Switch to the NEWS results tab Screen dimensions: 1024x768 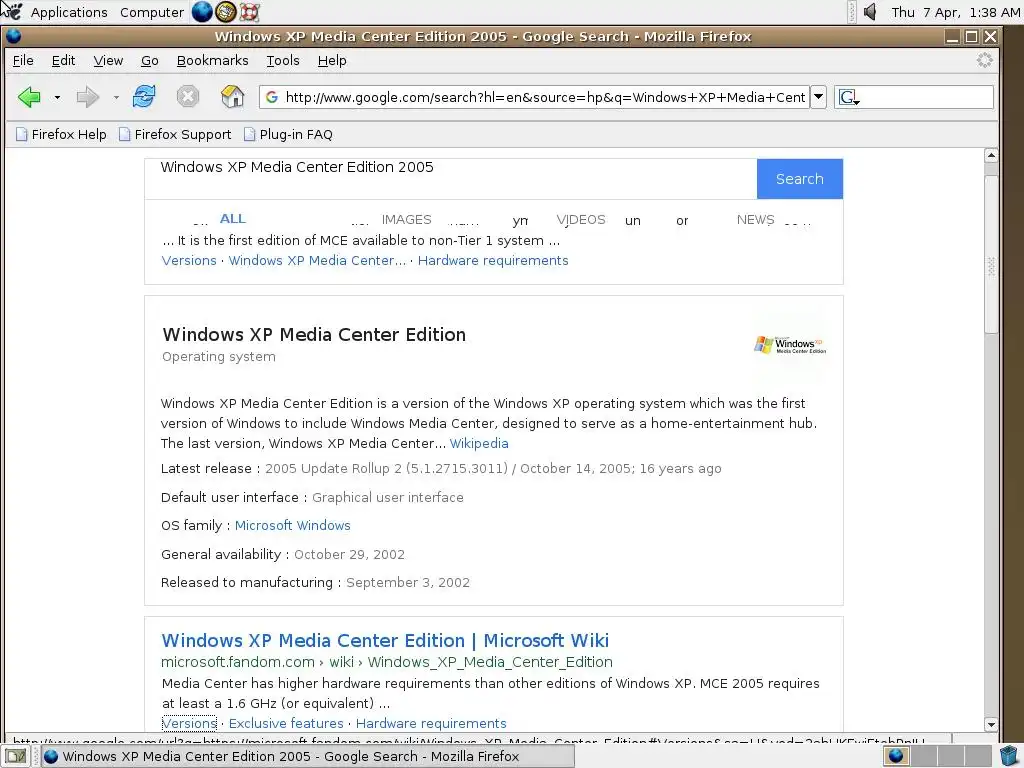[x=755, y=219]
